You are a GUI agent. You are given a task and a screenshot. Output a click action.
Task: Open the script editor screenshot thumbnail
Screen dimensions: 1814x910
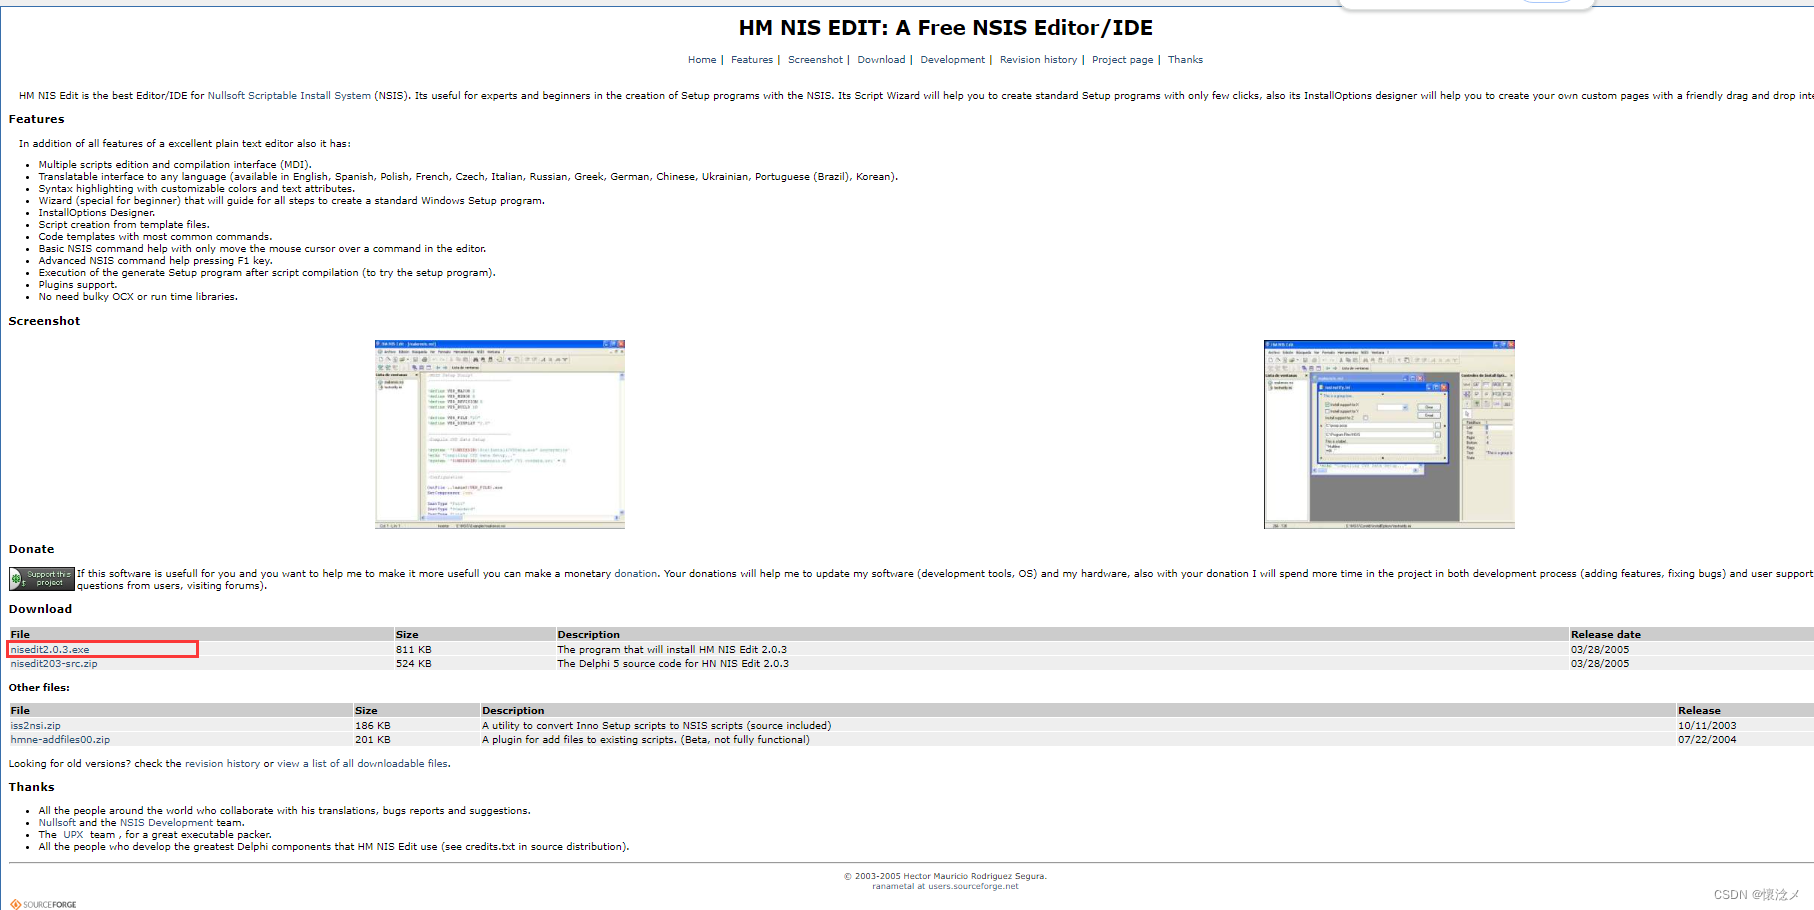500,434
